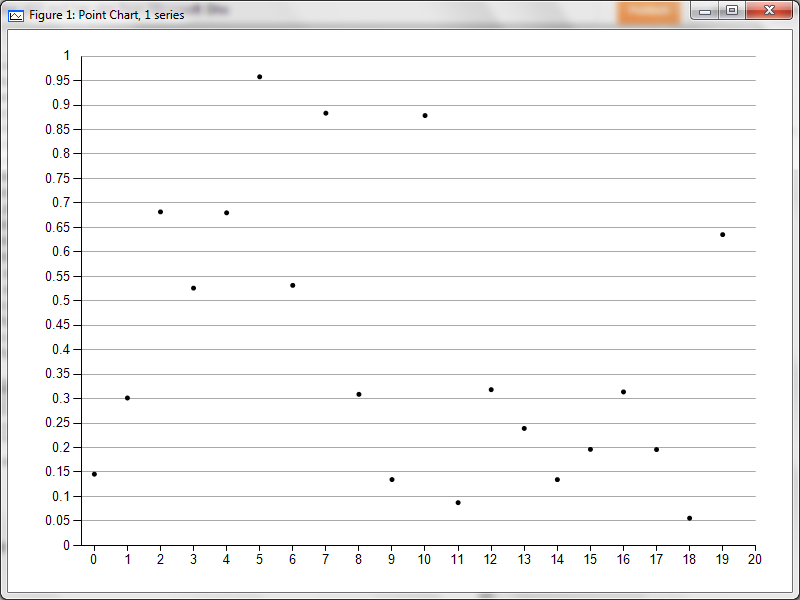Click the data point at x=15
This screenshot has width=800, height=600.
click(x=590, y=449)
